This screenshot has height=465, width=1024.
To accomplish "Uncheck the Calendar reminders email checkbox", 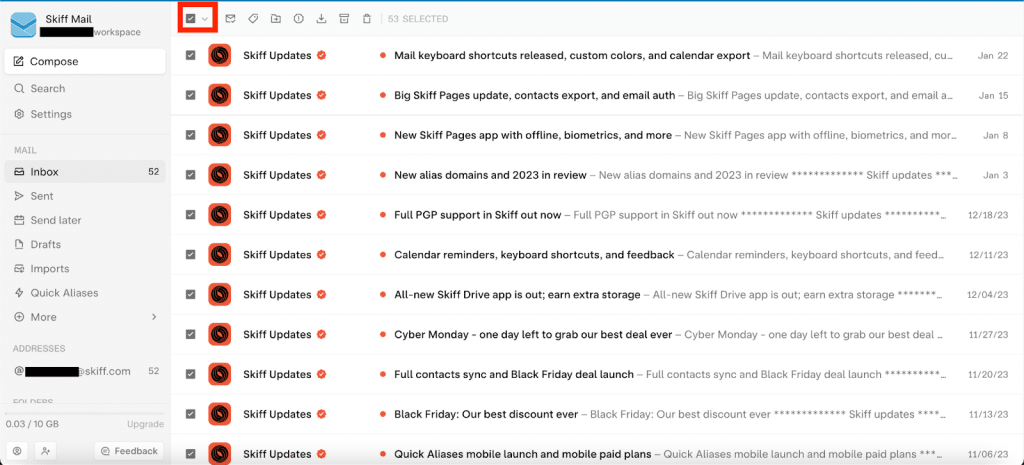I will pos(190,255).
